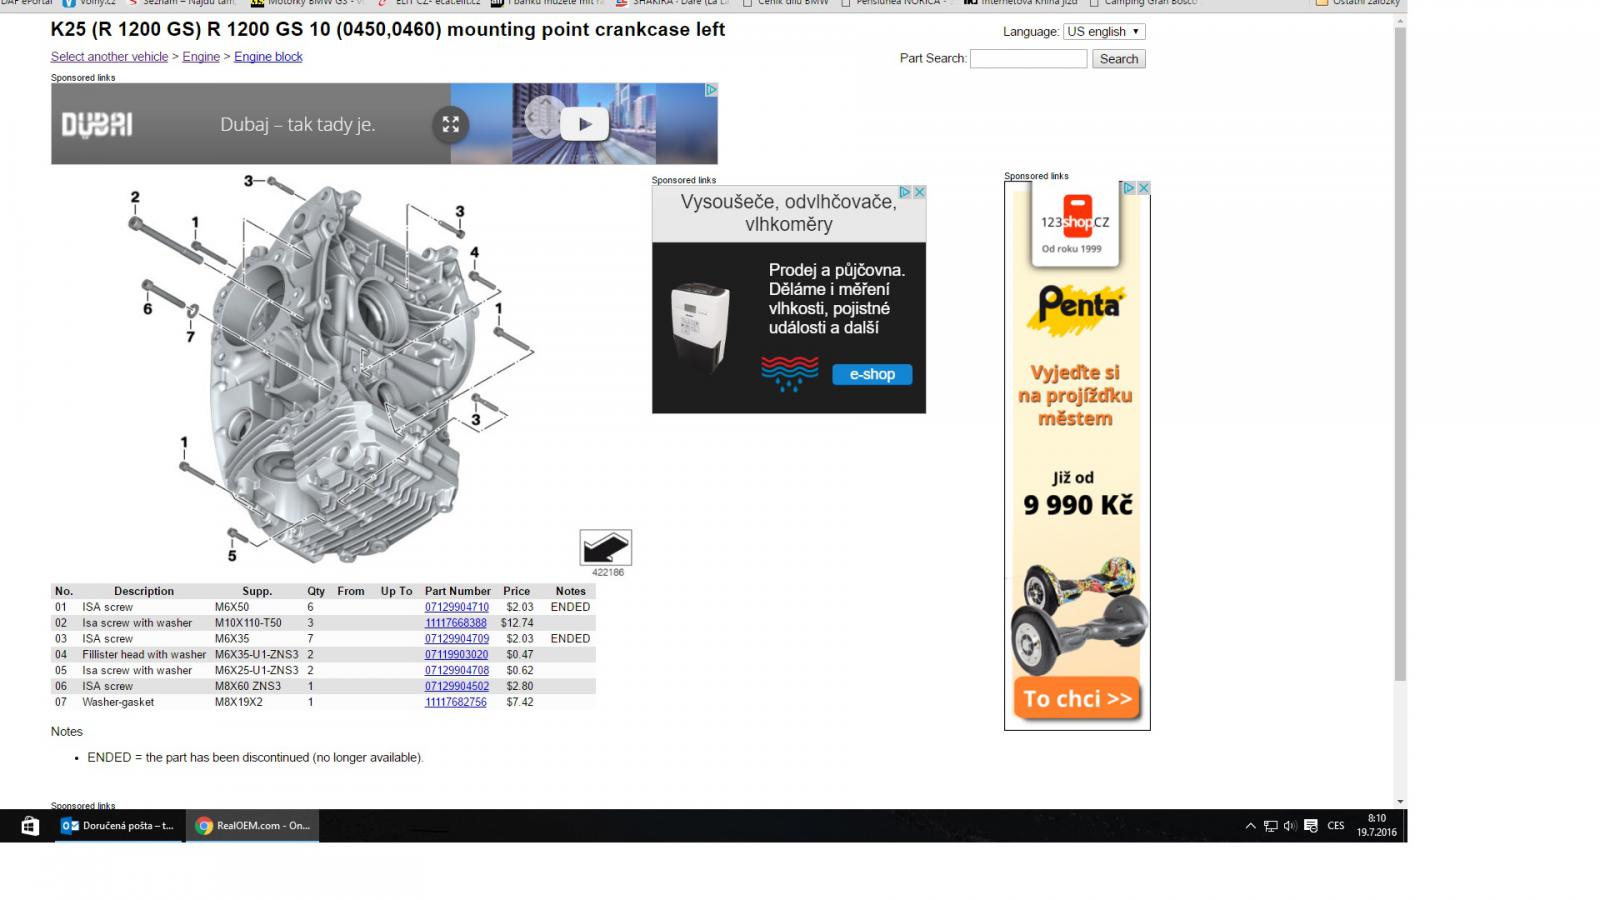Click AdChoices icon on Dubai banner

tap(711, 90)
